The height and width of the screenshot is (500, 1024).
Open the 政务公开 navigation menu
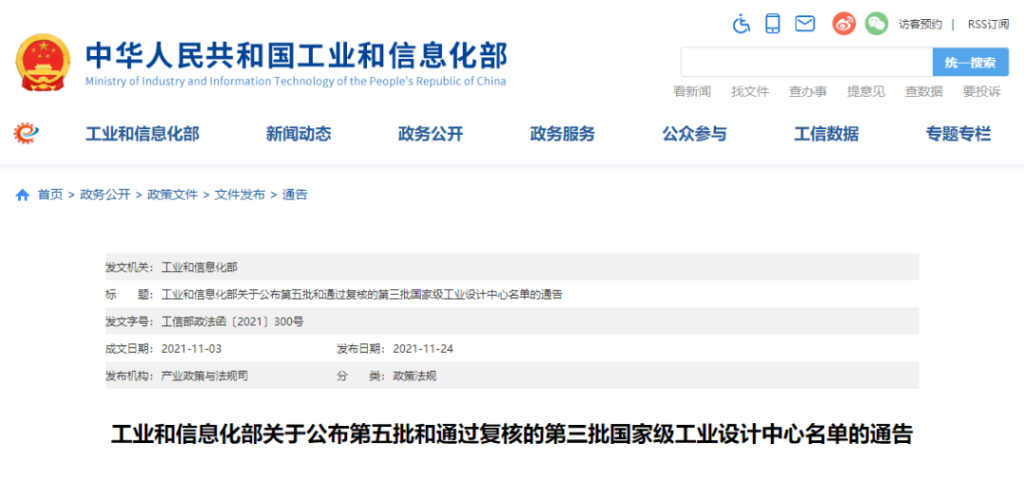430,134
